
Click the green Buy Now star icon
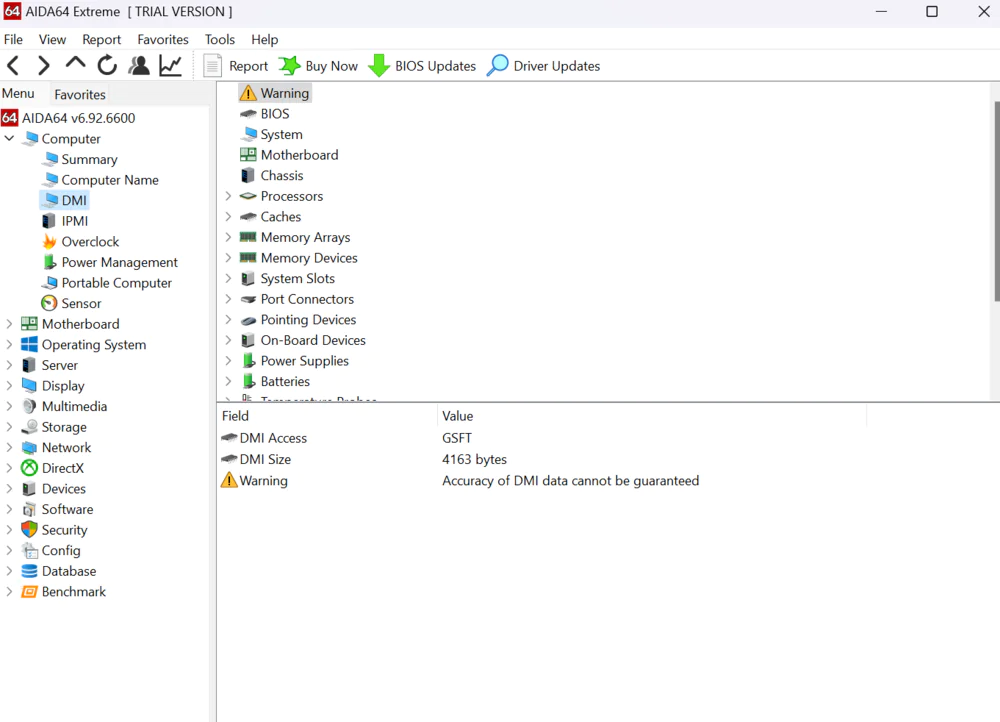pyautogui.click(x=289, y=66)
